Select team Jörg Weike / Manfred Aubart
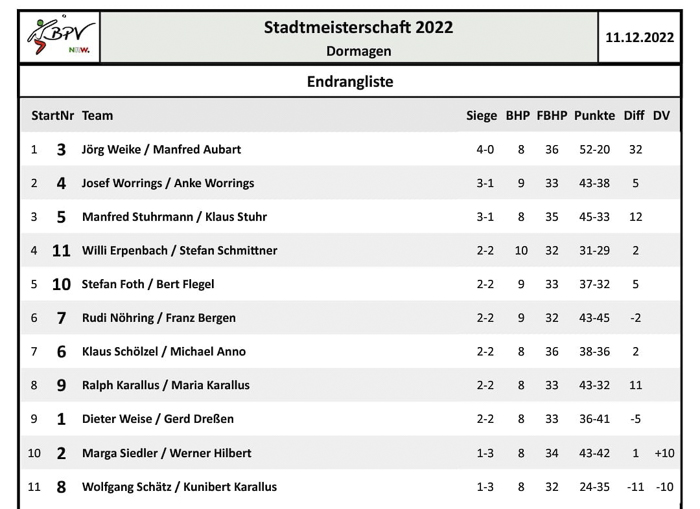This screenshot has height=509, width=700. (161, 150)
